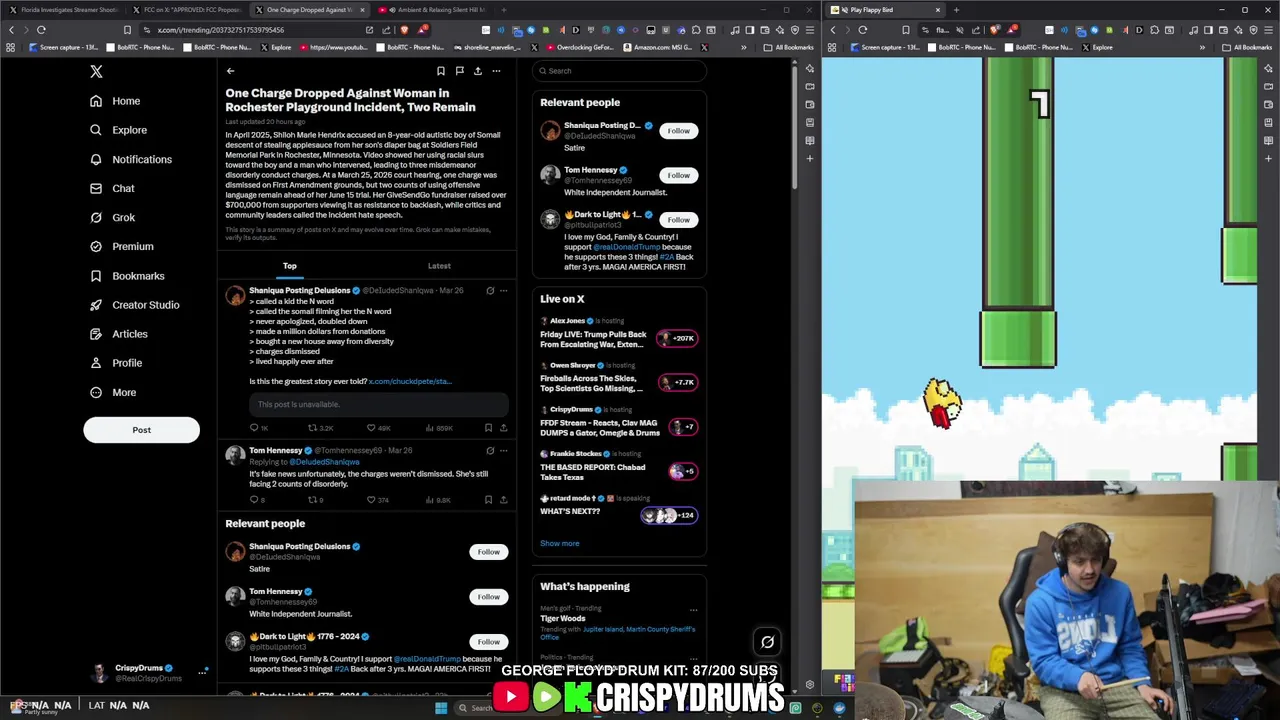Click the X logo in the sidebar
Image resolution: width=1280 pixels, height=720 pixels.
click(96, 71)
